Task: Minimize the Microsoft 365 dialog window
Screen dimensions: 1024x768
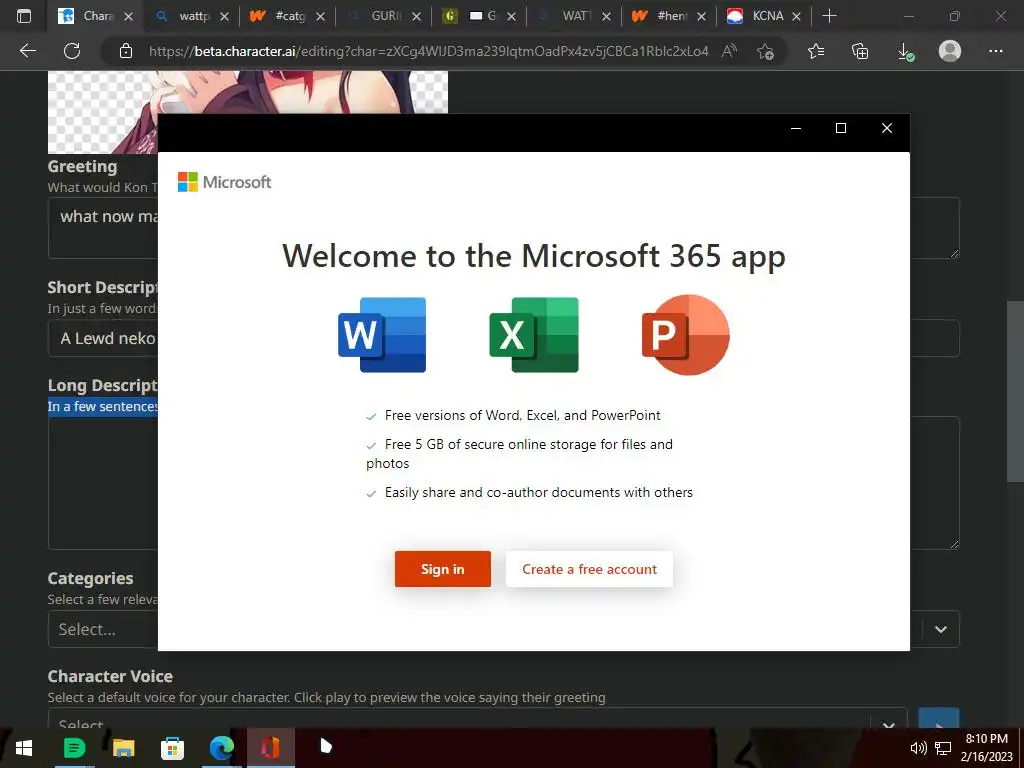Action: pos(796,129)
